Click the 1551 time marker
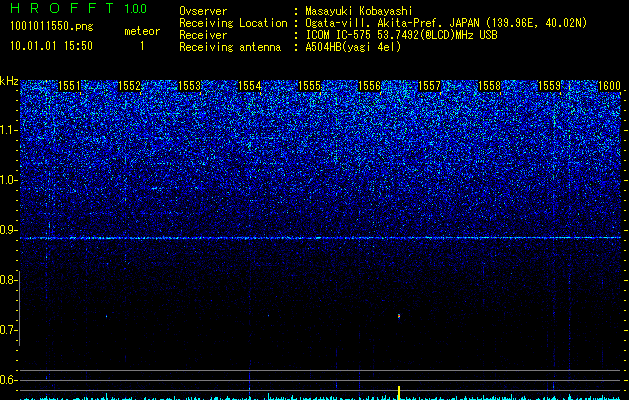The image size is (629, 400). 69,86
